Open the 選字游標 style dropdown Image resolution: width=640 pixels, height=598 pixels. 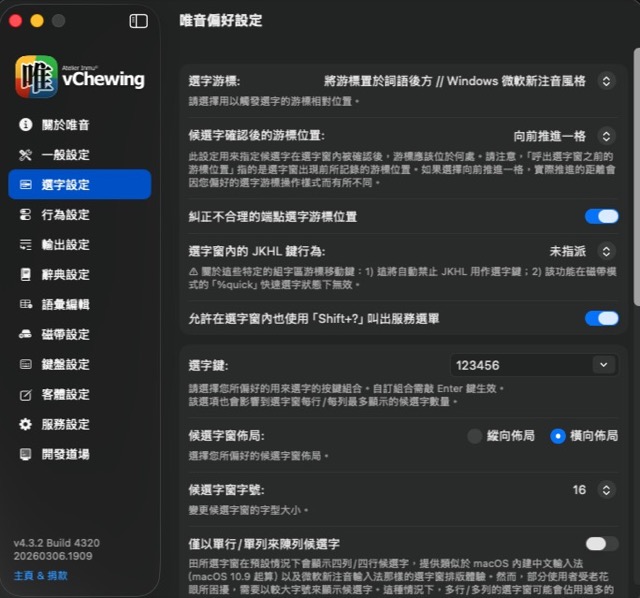pyautogui.click(x=606, y=81)
